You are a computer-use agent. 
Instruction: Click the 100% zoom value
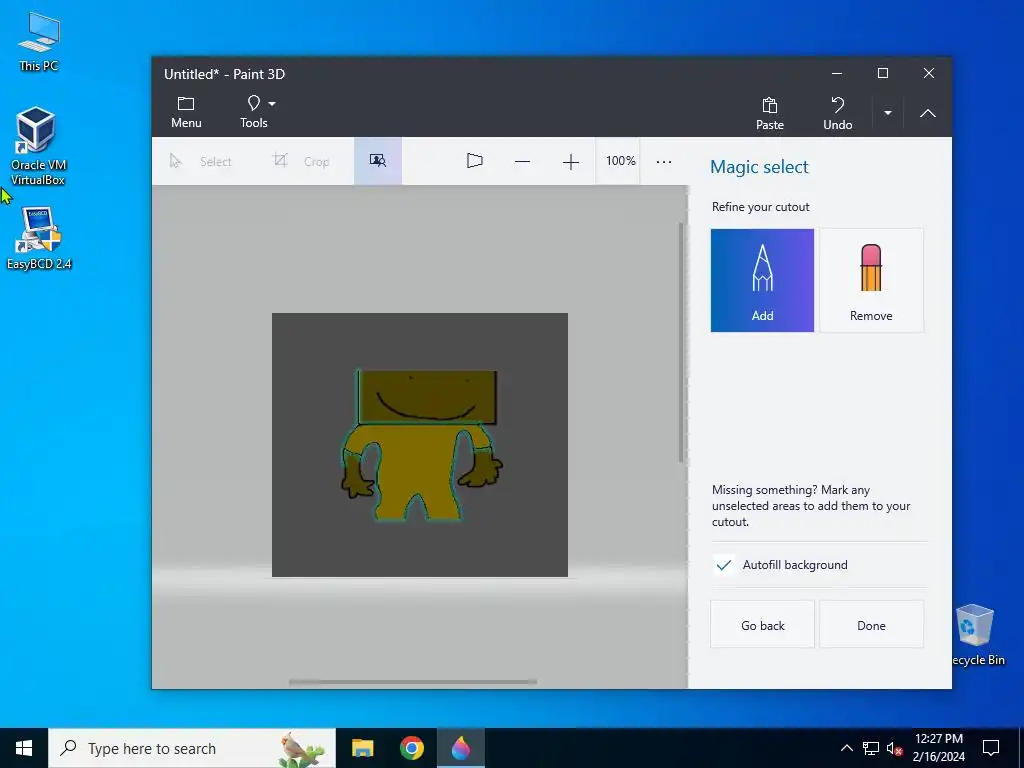[620, 161]
